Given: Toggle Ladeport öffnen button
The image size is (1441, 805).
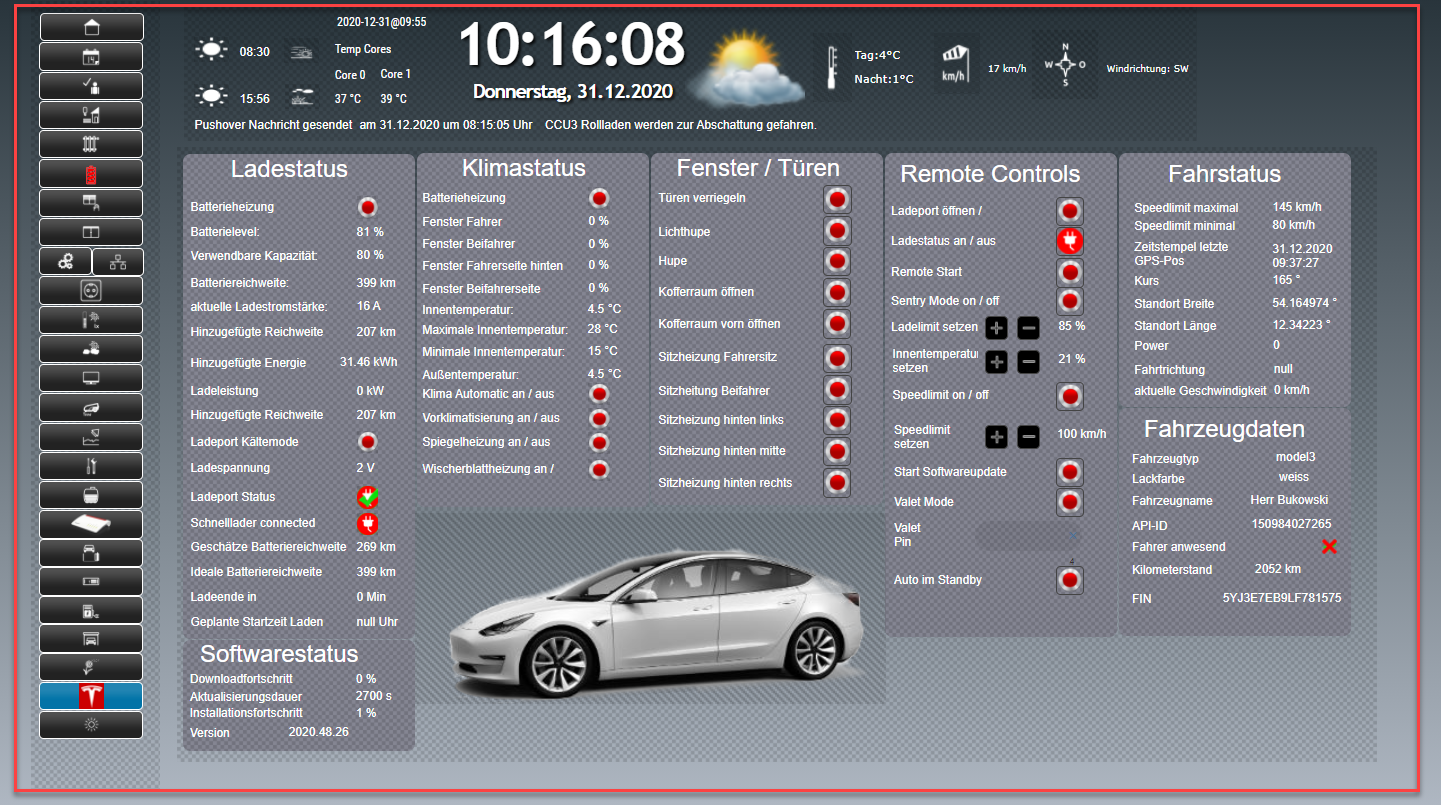Looking at the screenshot, I should (1070, 211).
